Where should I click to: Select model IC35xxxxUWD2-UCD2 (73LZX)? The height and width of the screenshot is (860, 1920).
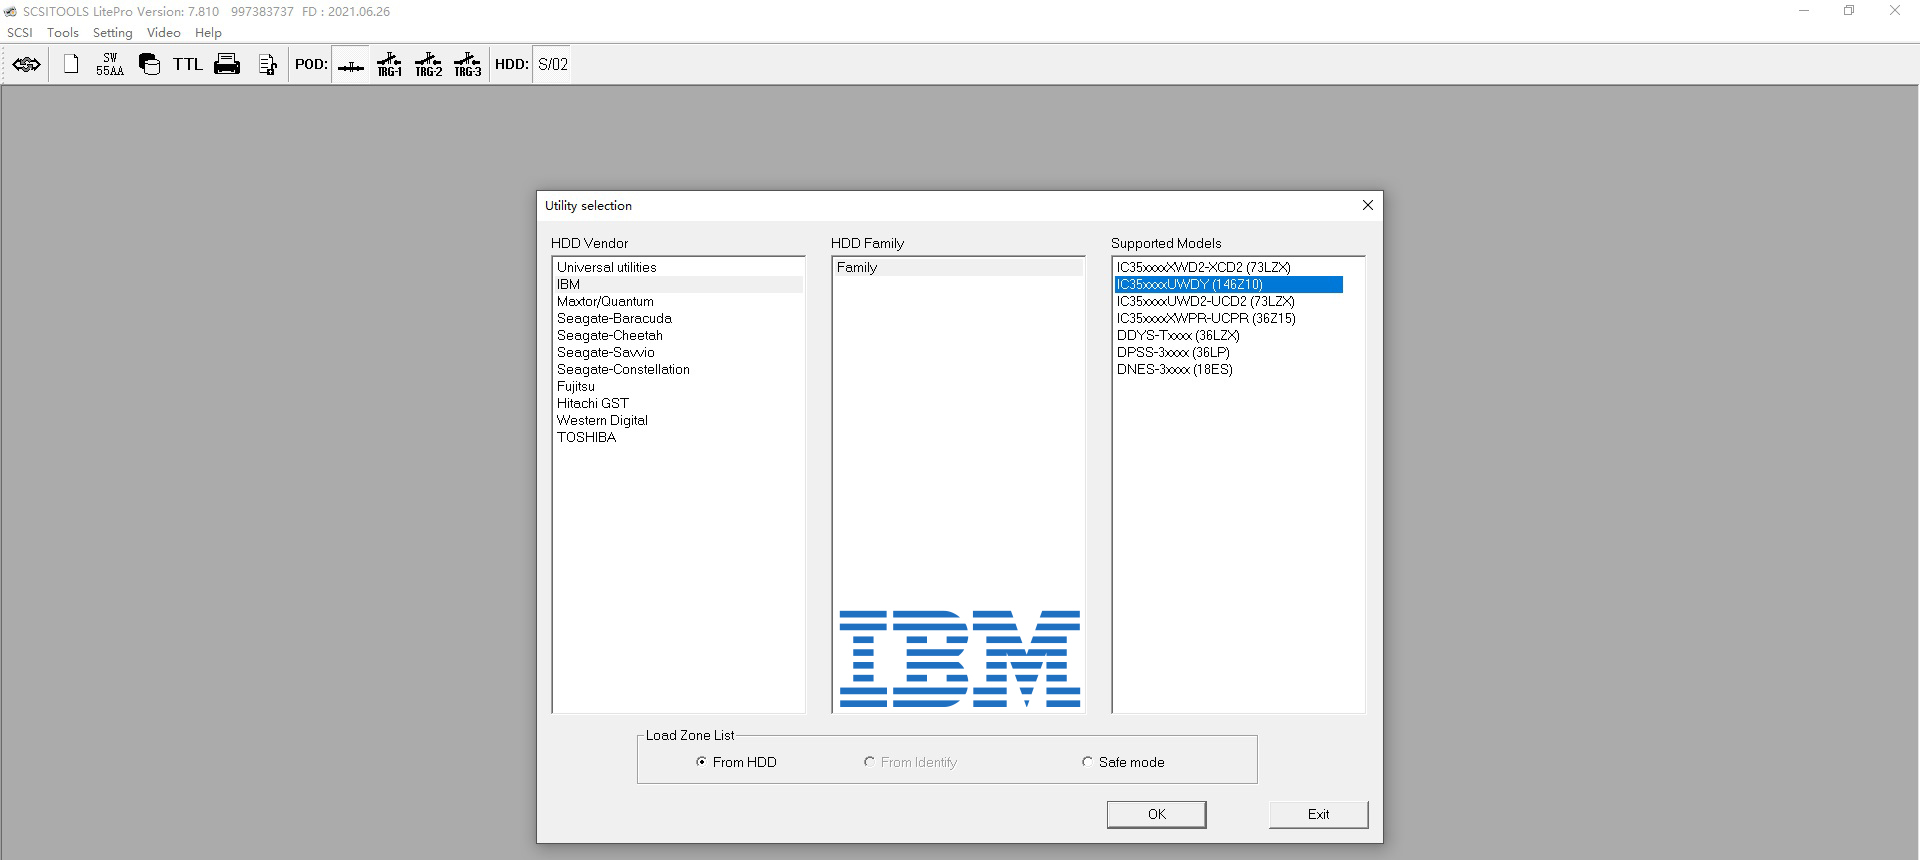(1229, 301)
